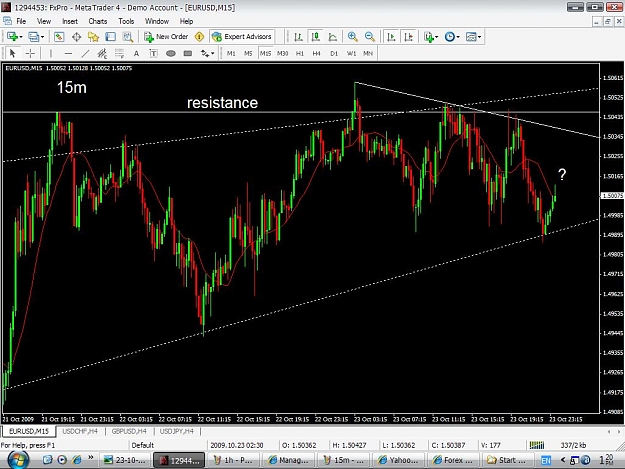
Task: Switch to M30 timeframe
Action: pos(283,53)
